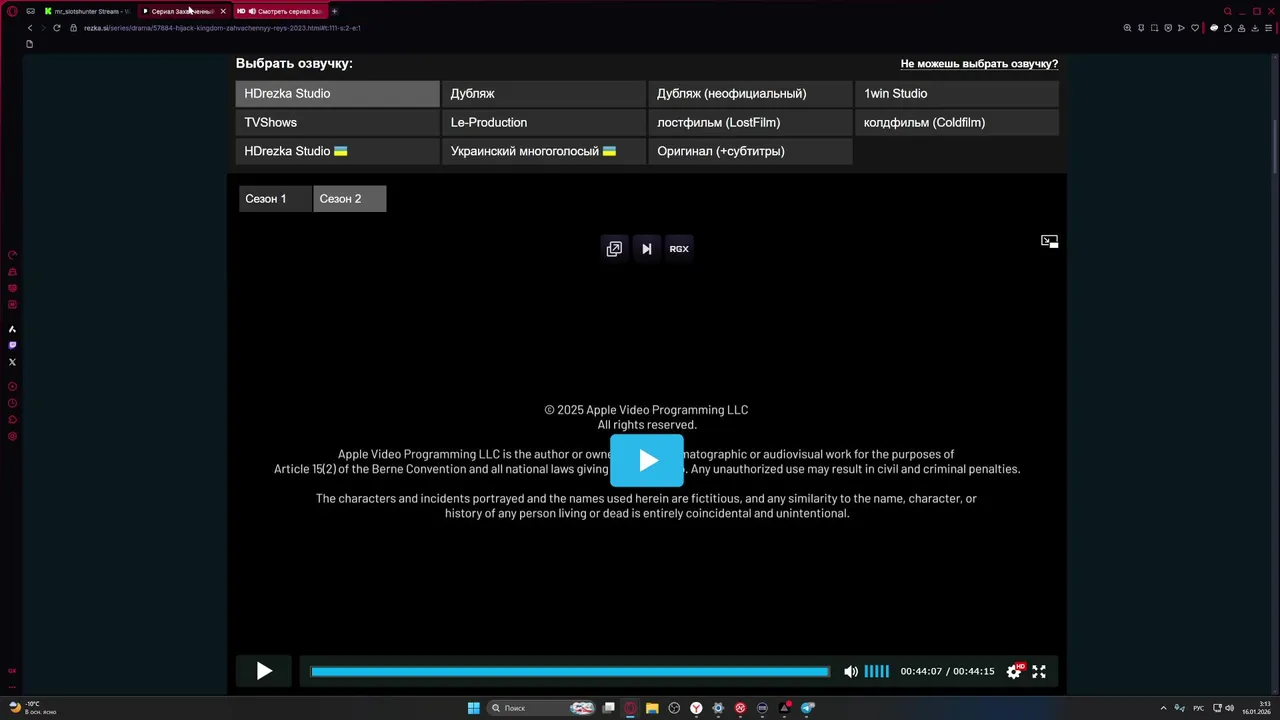
Task: Open Windows Start menu
Action: (x=473, y=708)
